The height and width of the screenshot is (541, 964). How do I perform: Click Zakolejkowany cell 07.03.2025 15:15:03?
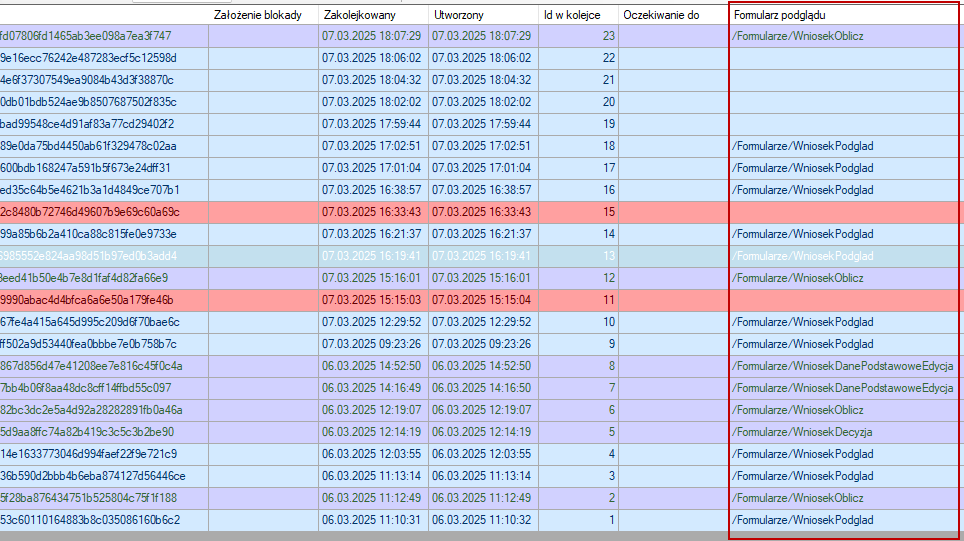(x=373, y=300)
